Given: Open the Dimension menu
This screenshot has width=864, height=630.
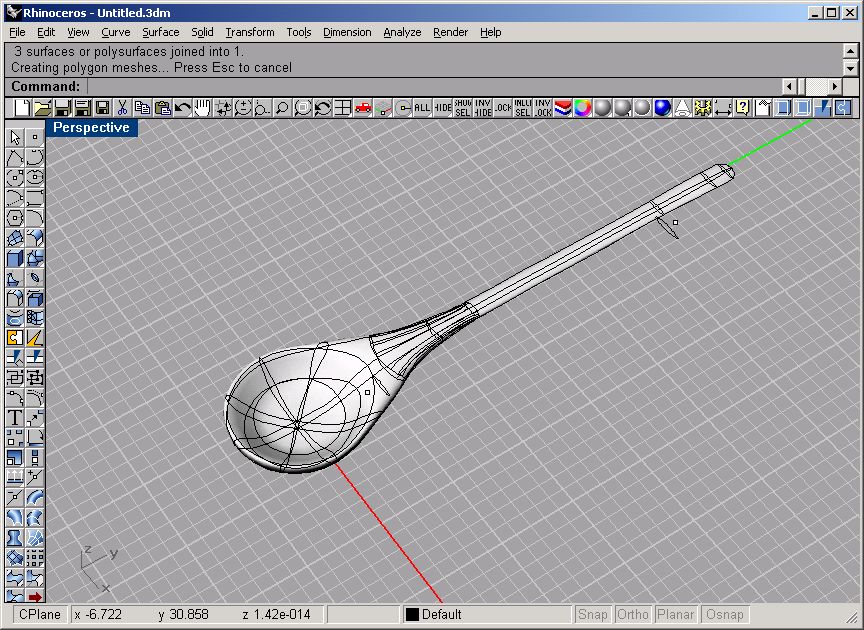Looking at the screenshot, I should (347, 32).
